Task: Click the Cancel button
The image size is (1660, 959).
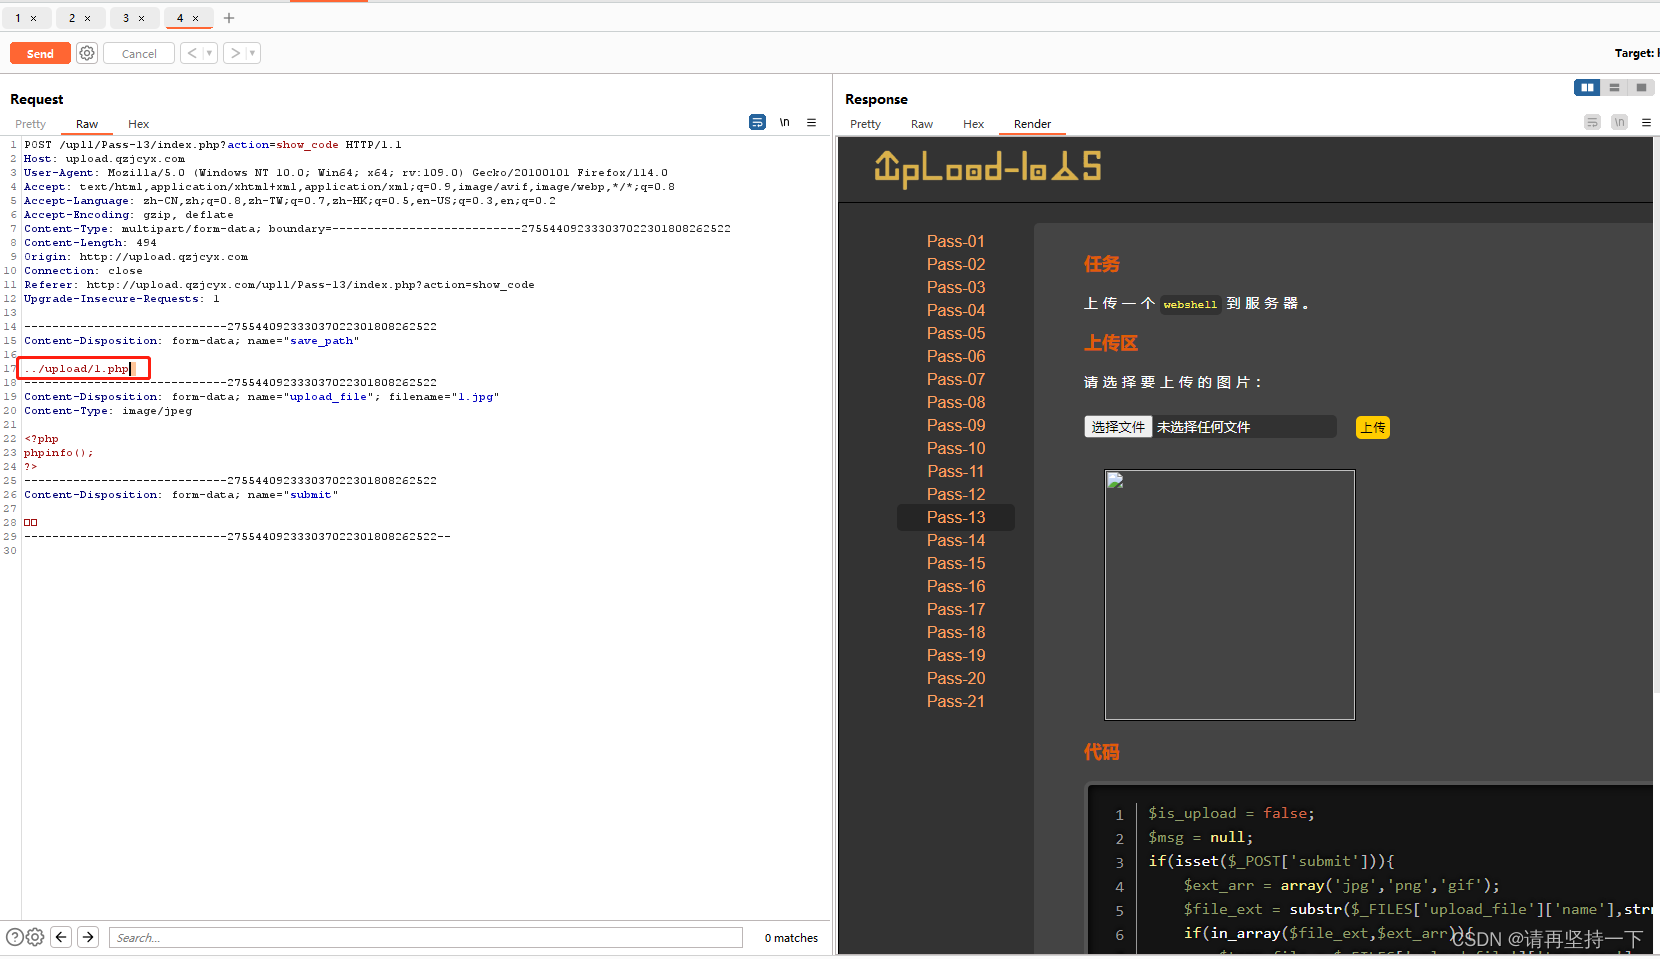Action: [x=139, y=53]
